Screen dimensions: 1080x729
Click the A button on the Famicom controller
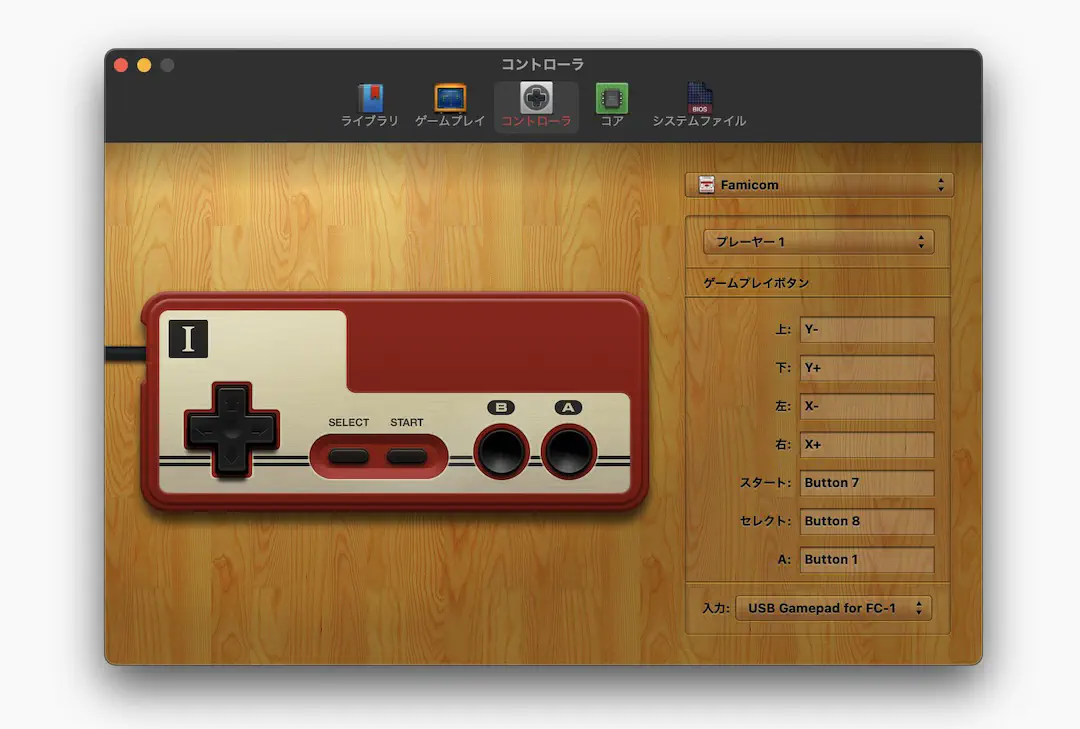coord(568,452)
